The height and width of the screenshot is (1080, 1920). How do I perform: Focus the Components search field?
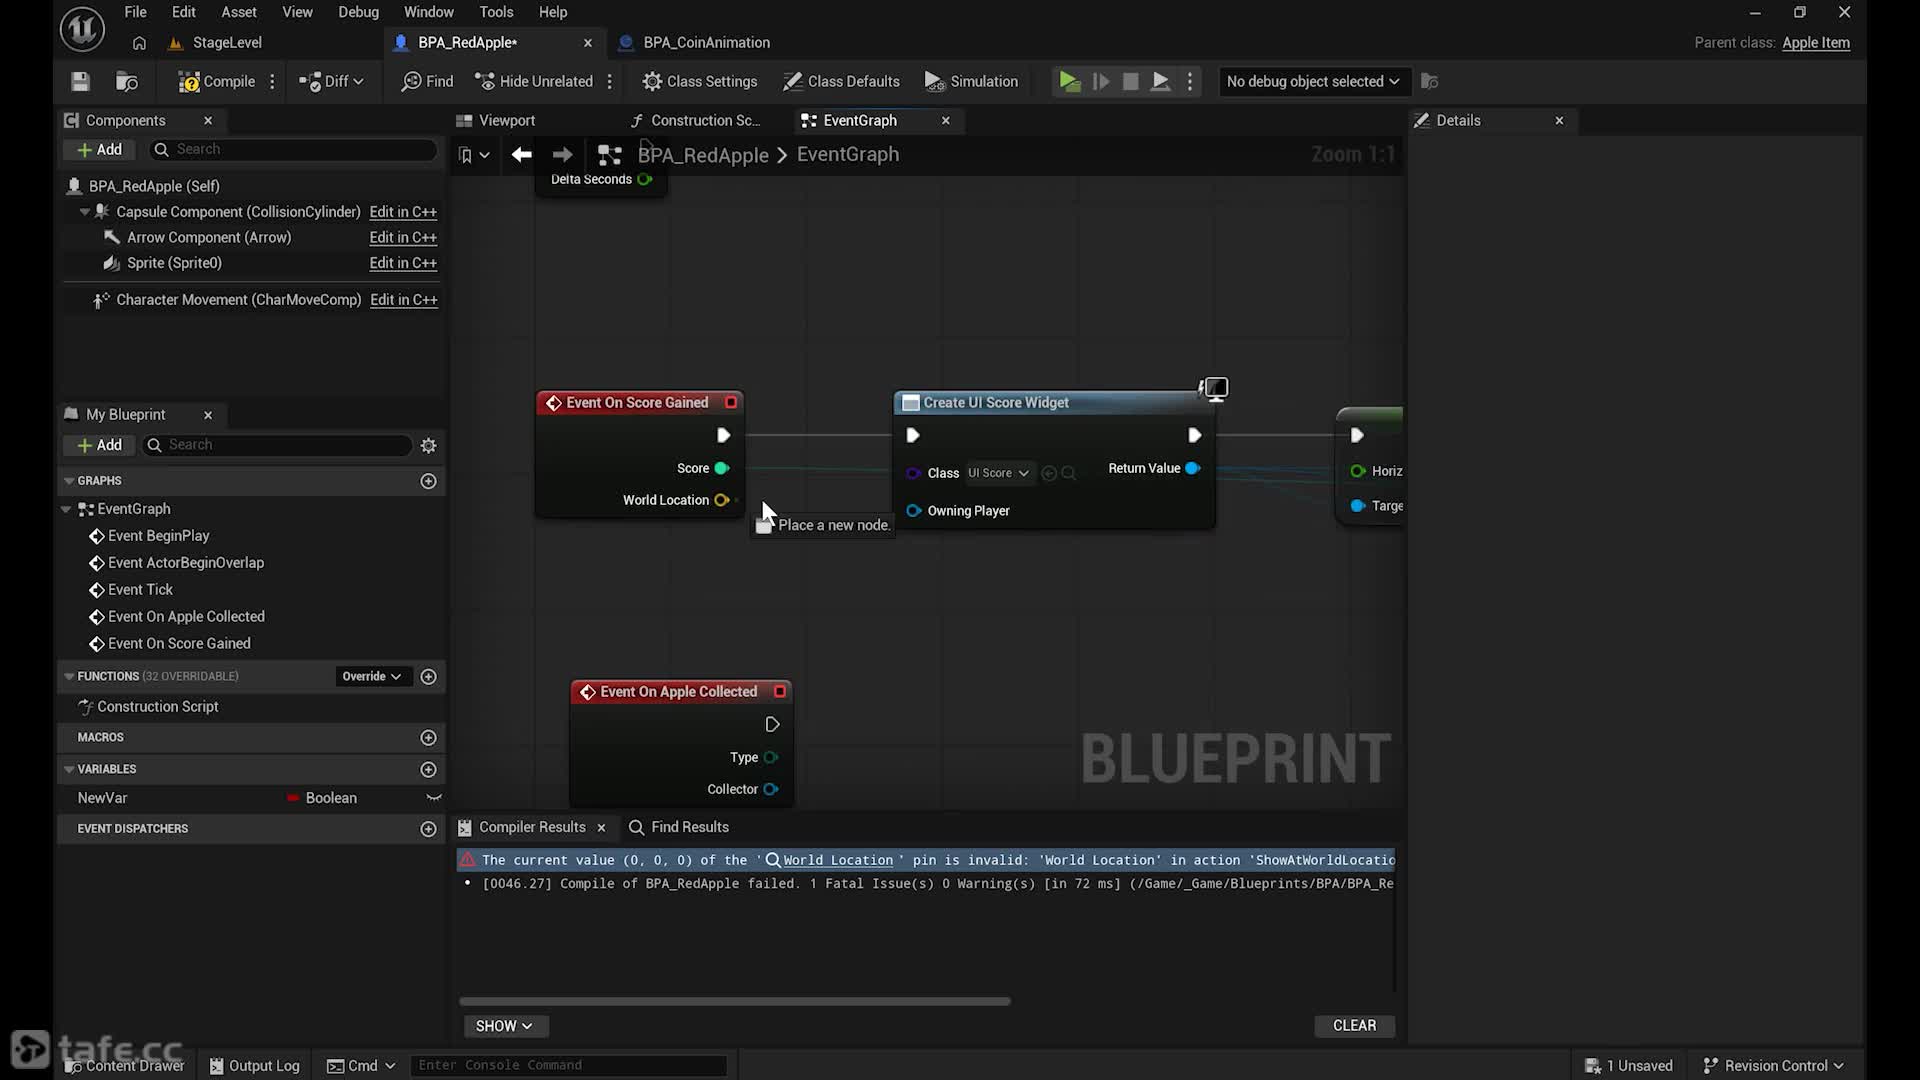(x=293, y=150)
